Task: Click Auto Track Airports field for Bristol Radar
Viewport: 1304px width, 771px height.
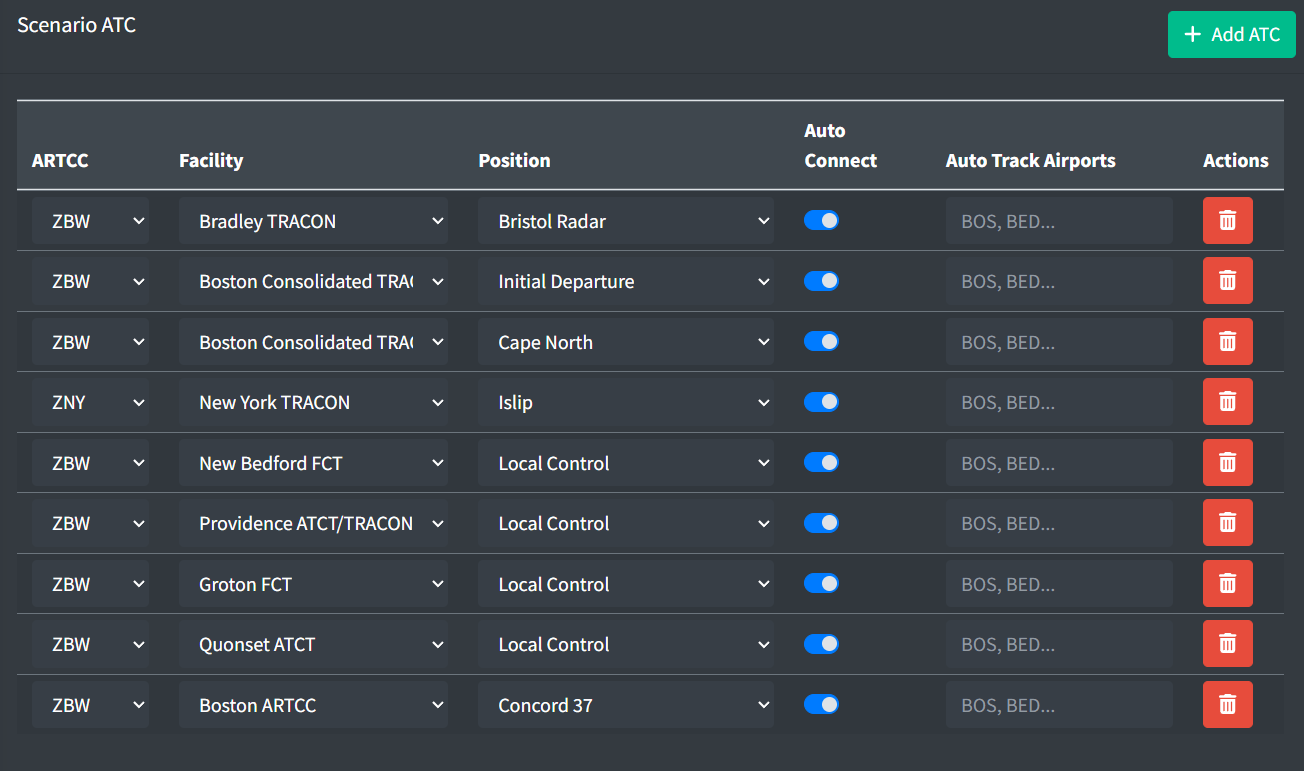Action: [1059, 221]
